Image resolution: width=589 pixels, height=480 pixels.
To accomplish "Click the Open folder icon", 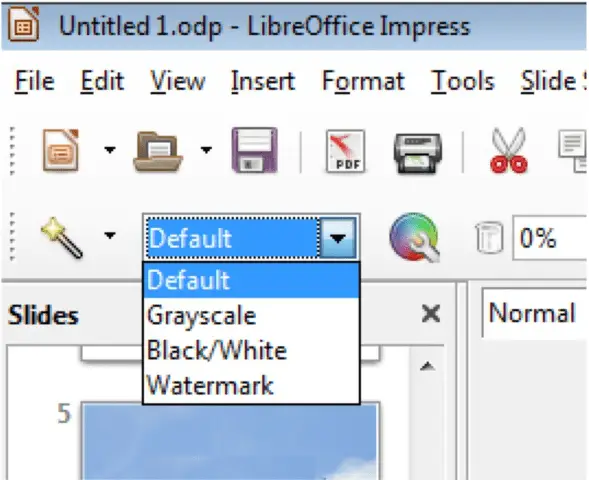I will (158, 151).
